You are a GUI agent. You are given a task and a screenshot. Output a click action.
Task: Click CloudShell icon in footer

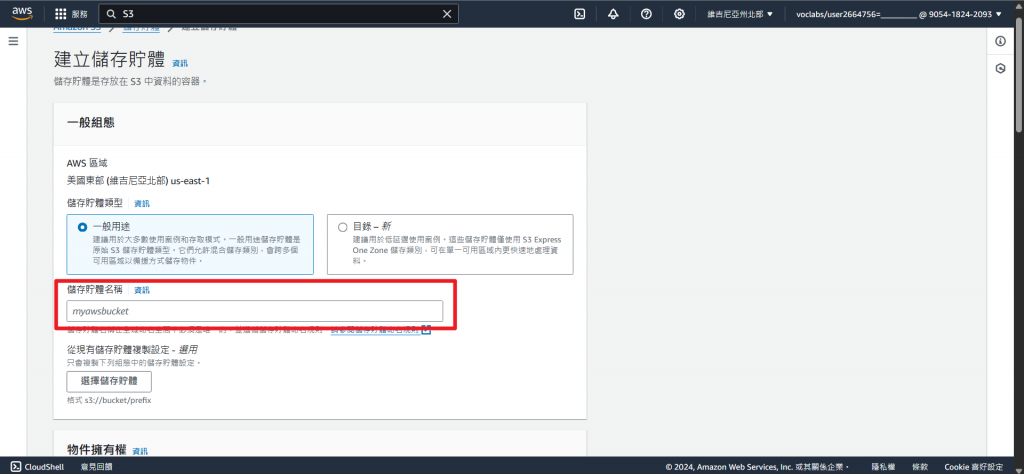15,467
